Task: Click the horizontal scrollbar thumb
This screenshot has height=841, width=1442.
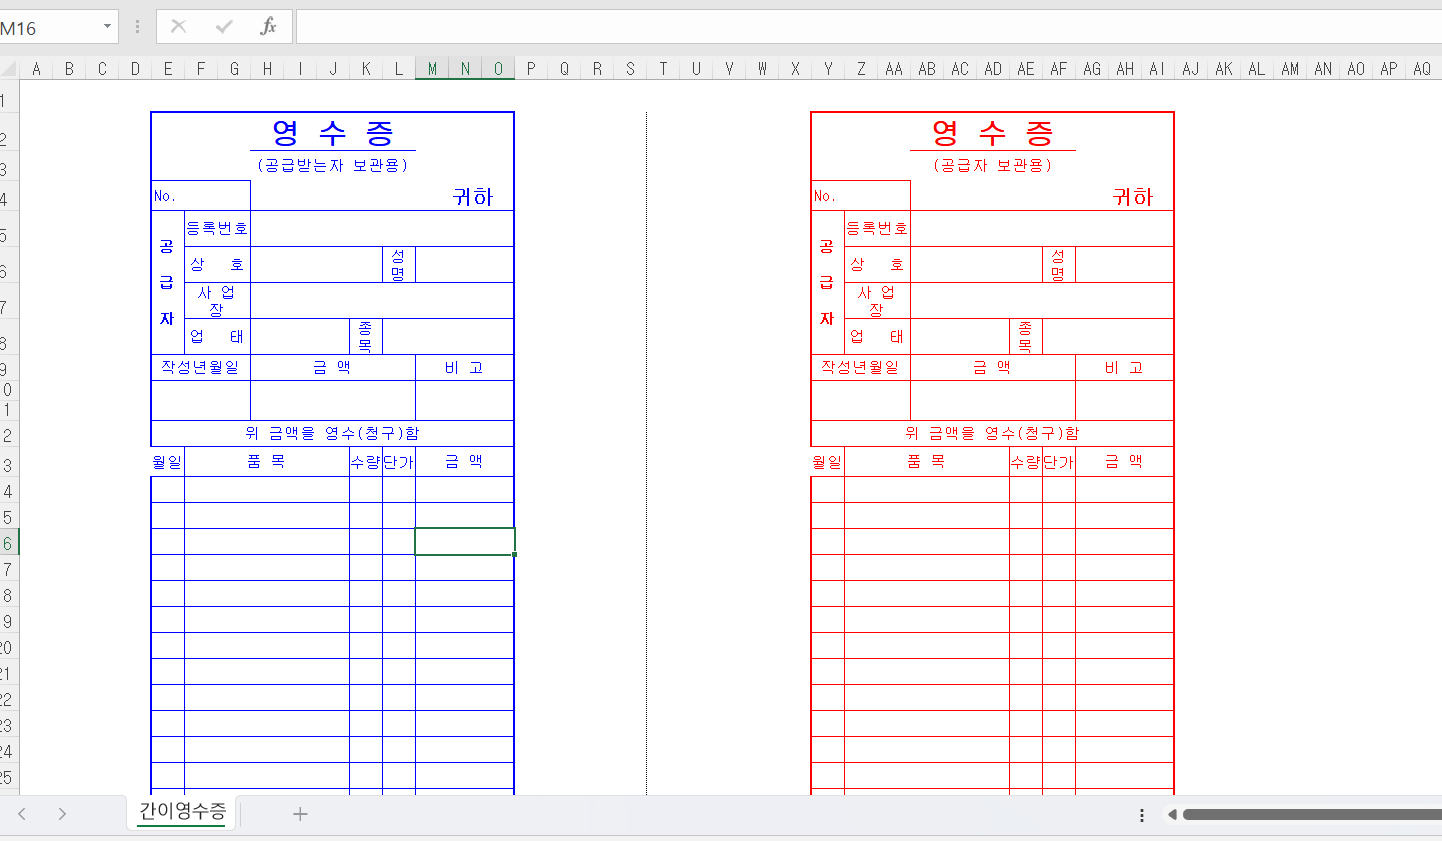Action: tap(1312, 815)
